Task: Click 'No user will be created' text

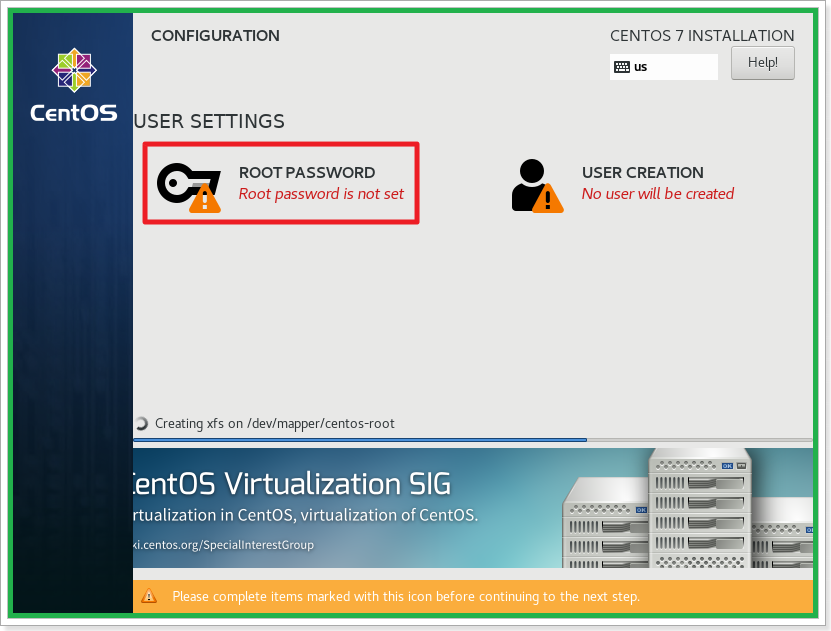Action: point(658,194)
